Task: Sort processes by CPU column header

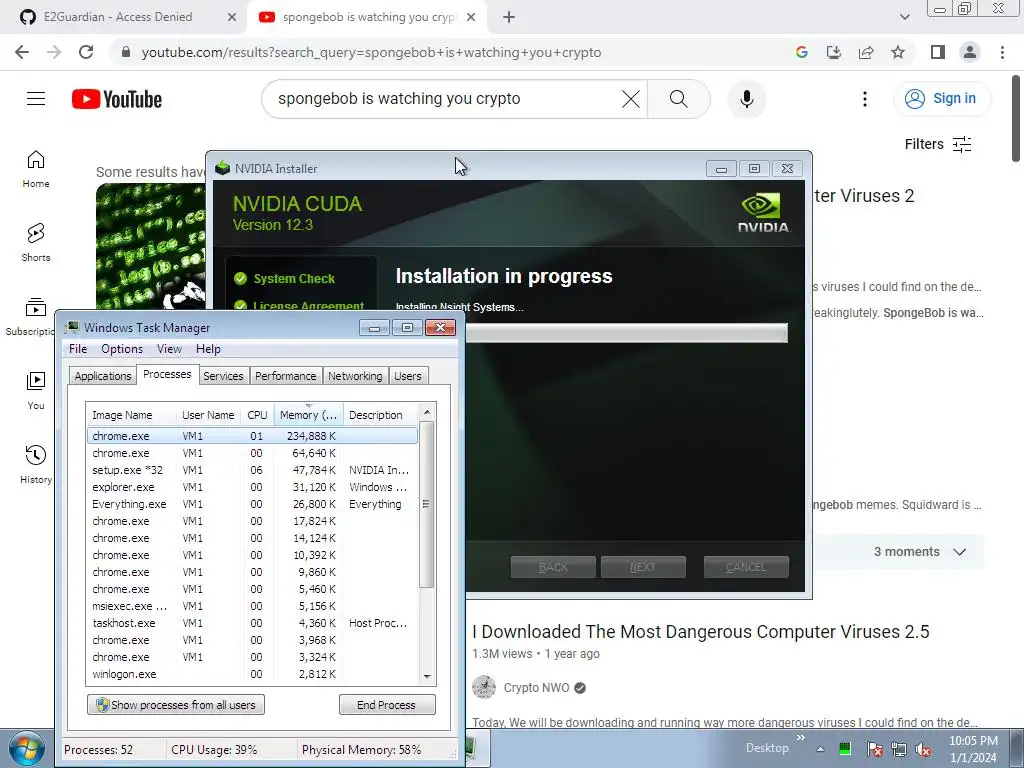Action: tap(257, 415)
